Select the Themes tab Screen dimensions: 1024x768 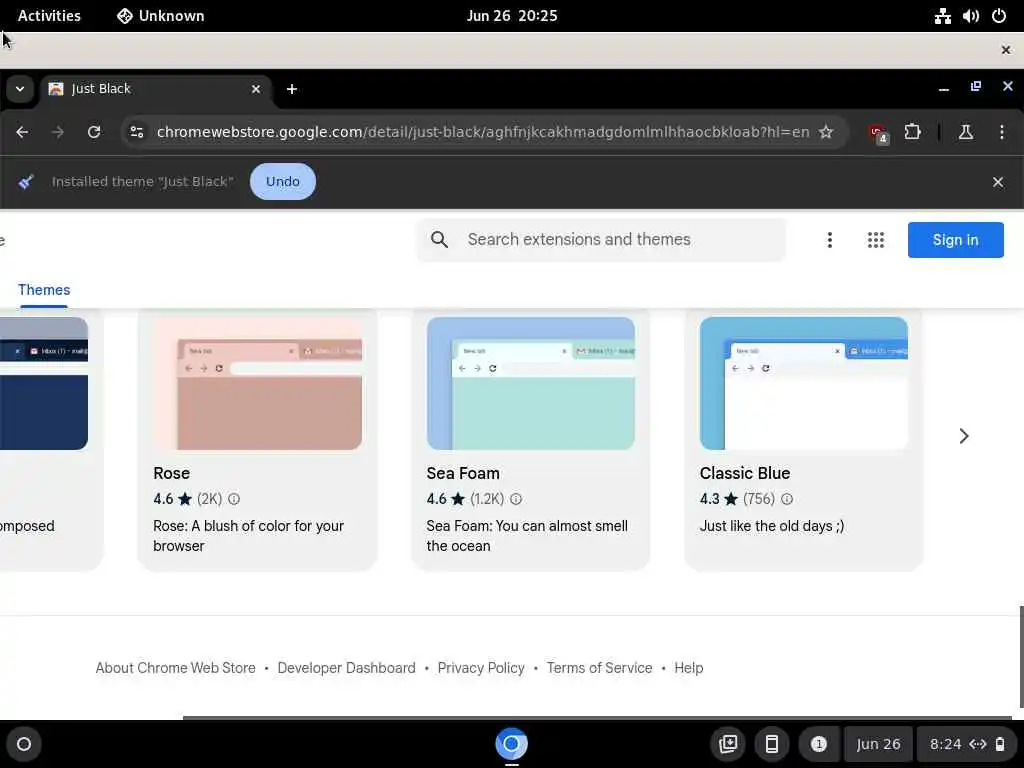44,290
